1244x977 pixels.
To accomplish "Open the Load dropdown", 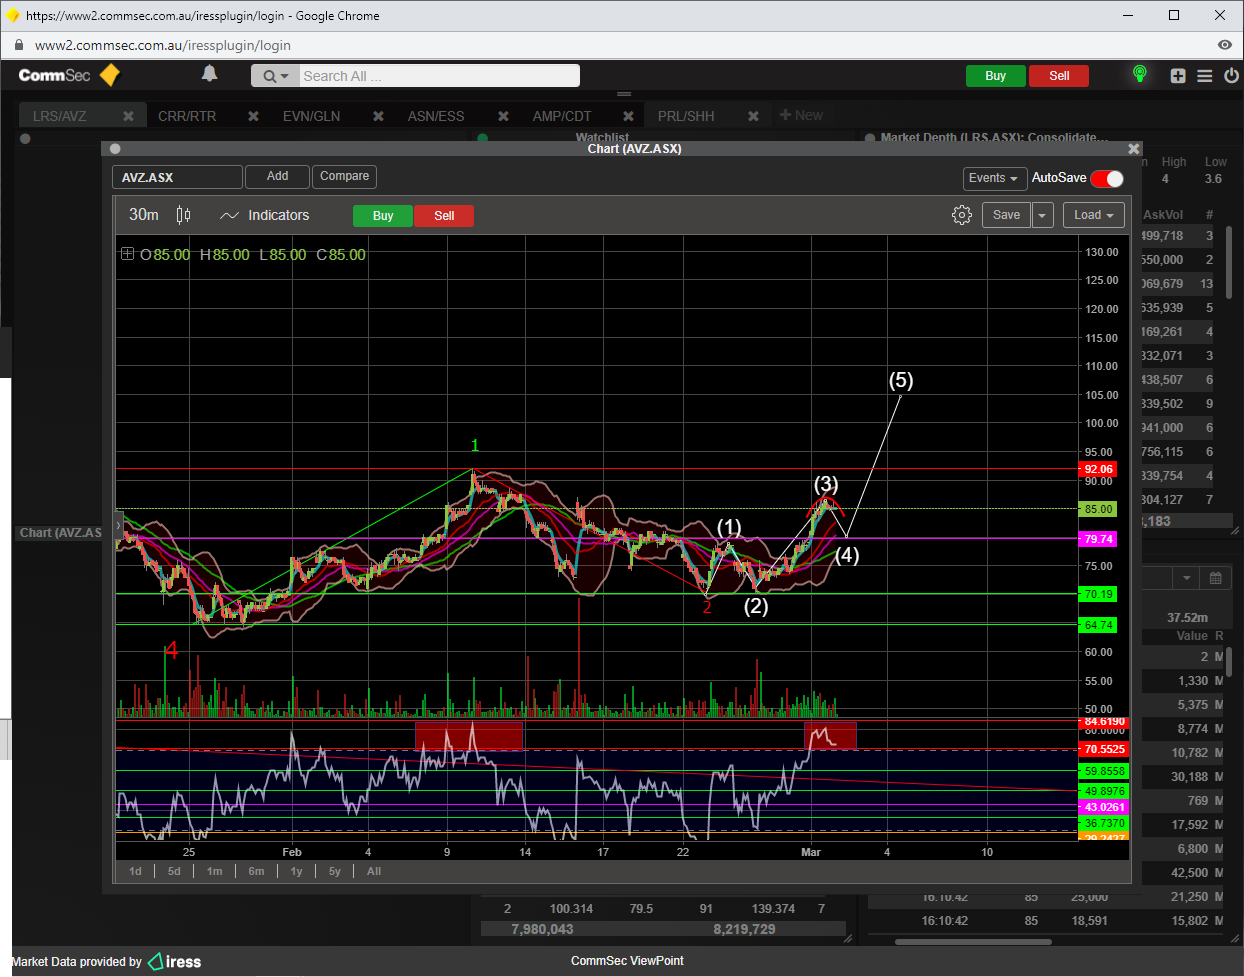I will 1093,215.
